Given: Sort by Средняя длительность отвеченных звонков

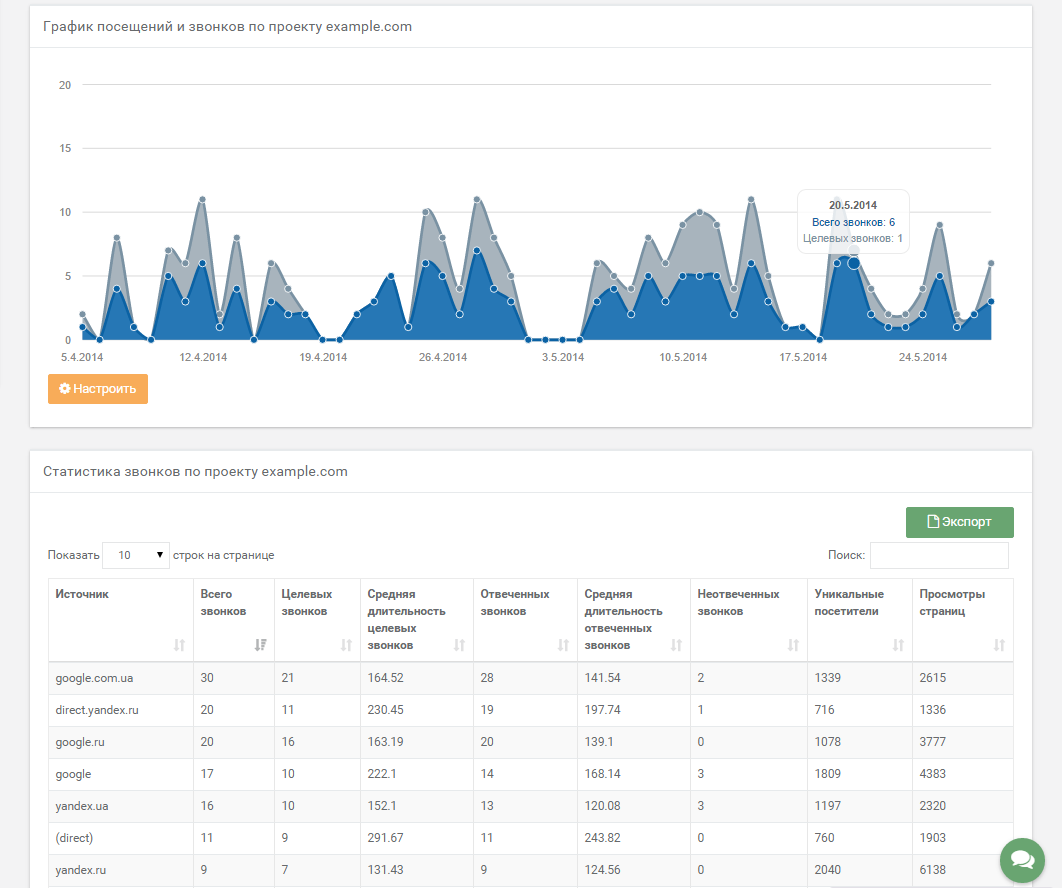Looking at the screenshot, I should [676, 645].
